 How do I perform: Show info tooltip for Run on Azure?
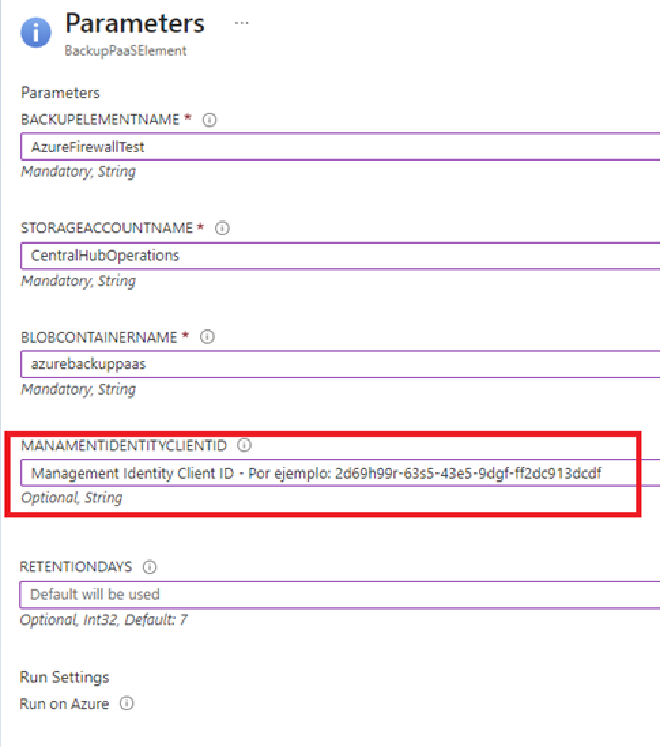tap(127, 703)
